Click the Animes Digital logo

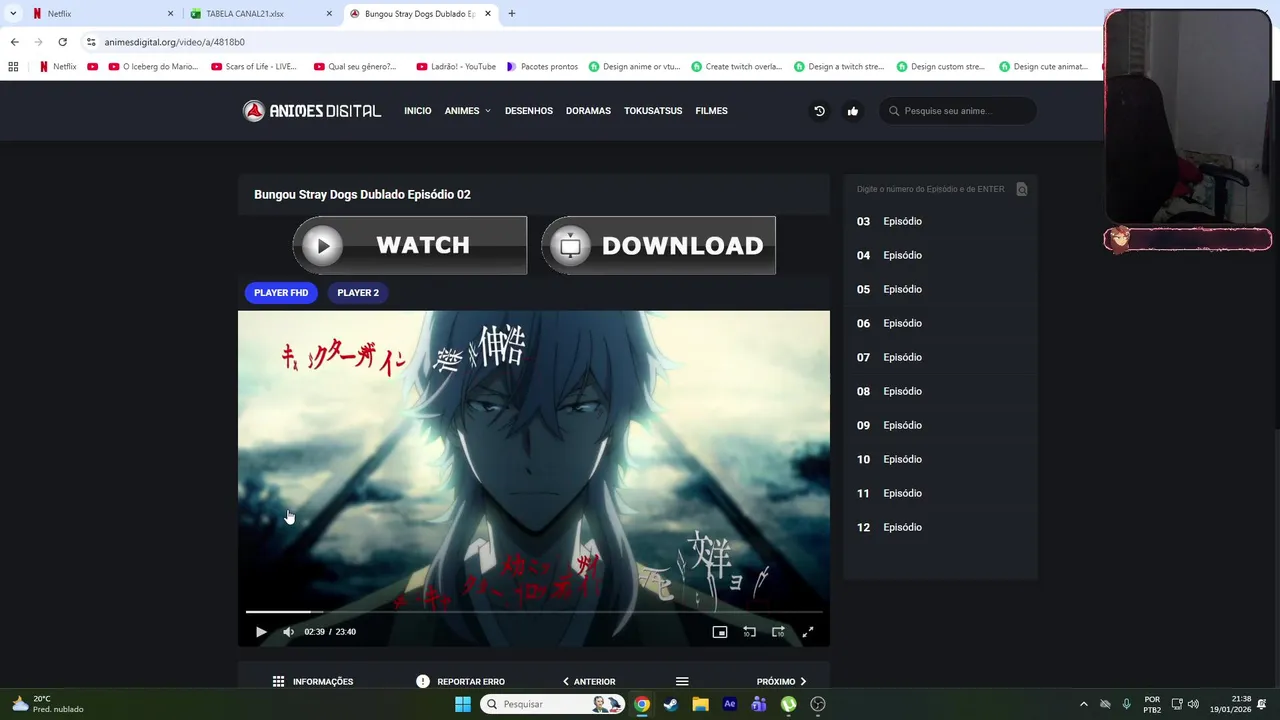[312, 111]
